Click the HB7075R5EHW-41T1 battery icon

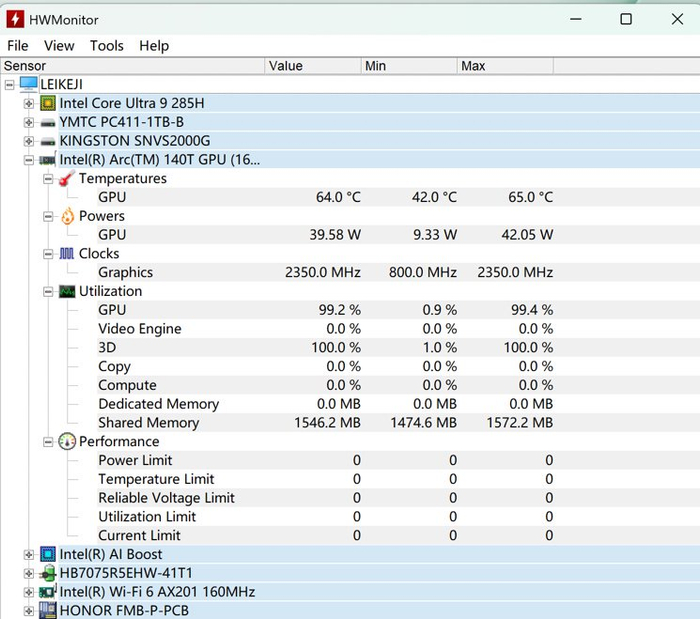[x=48, y=573]
